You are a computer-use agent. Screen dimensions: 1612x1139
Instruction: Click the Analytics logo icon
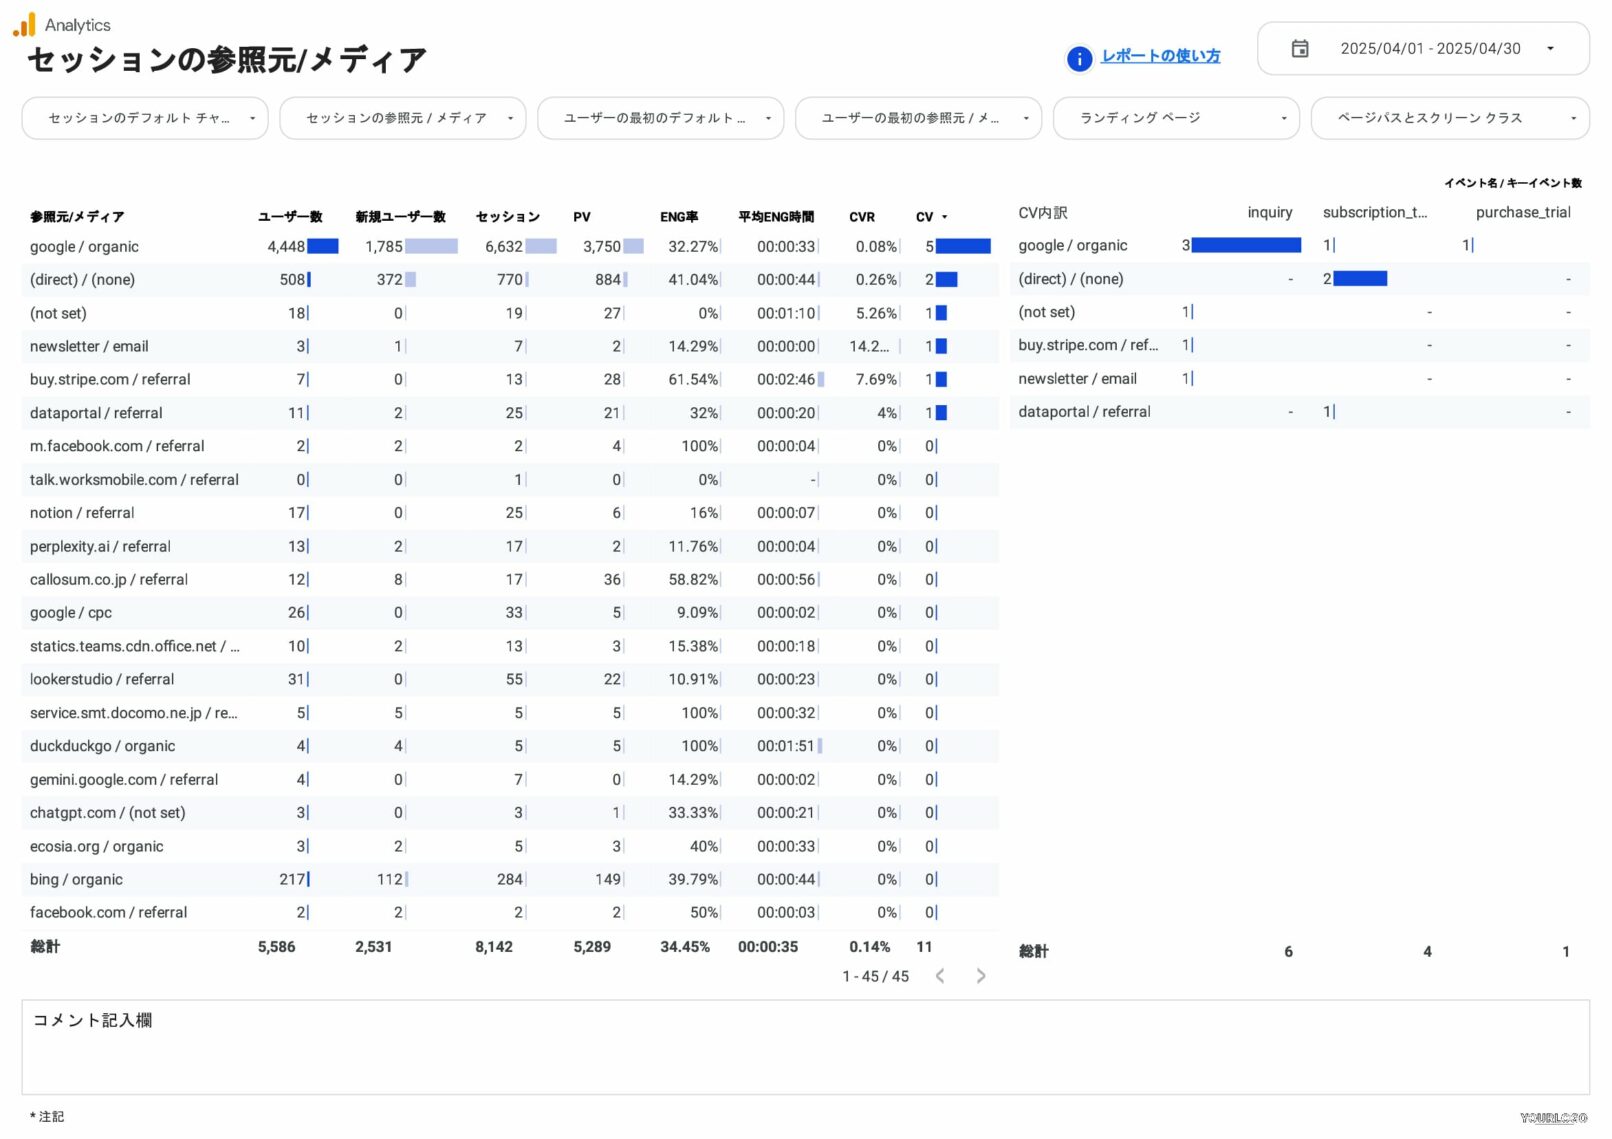tap(24, 24)
